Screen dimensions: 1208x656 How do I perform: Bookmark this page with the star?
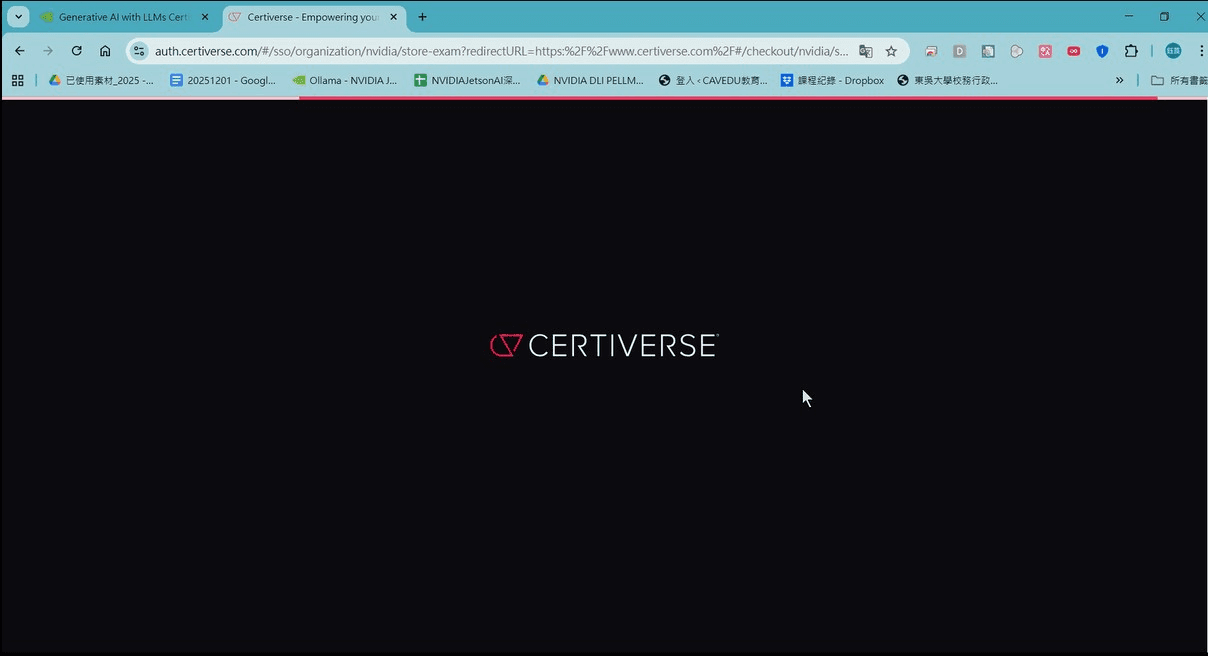pos(891,51)
